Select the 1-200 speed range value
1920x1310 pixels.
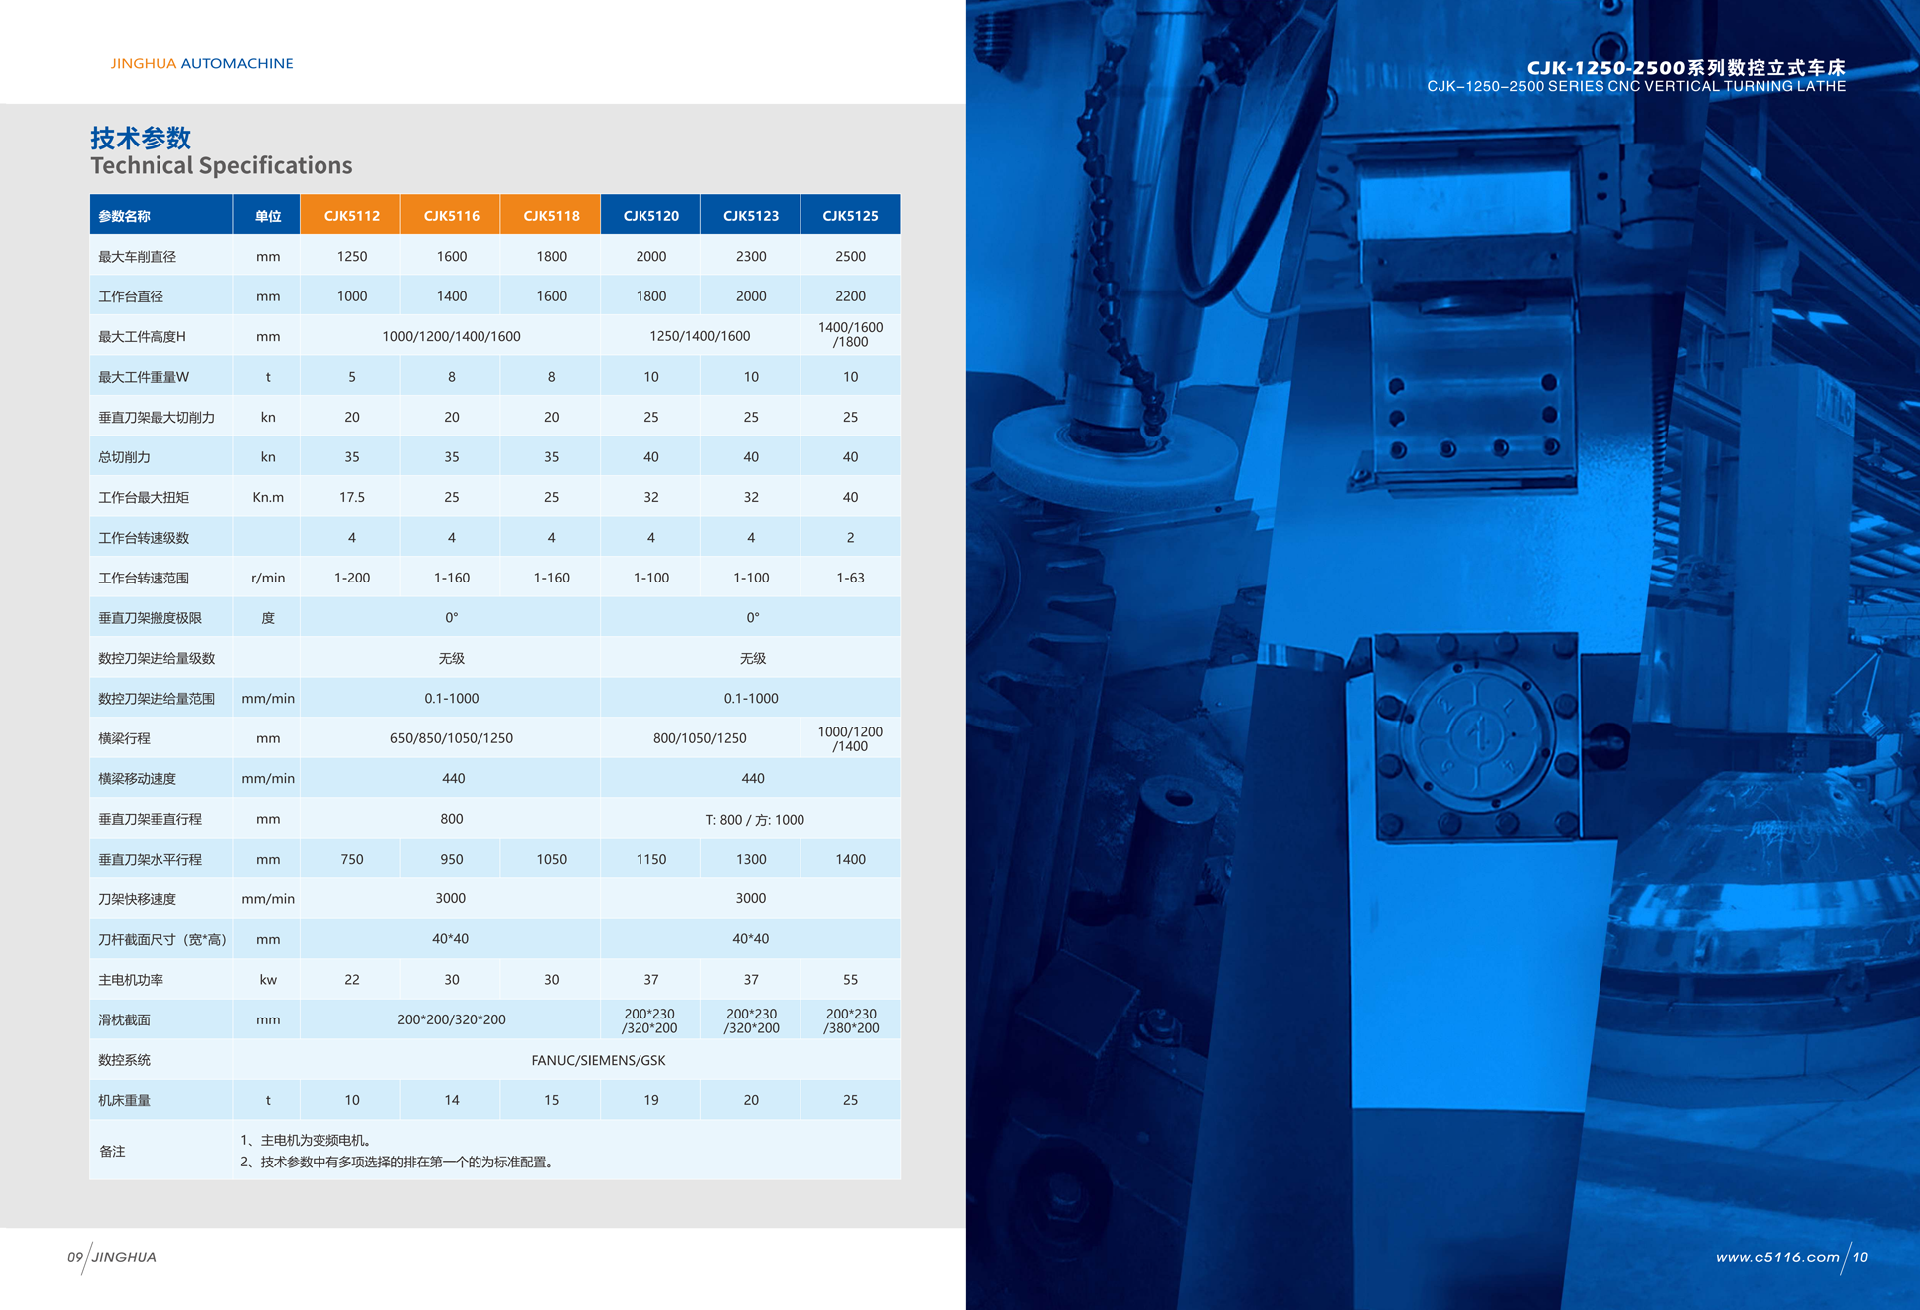point(352,578)
